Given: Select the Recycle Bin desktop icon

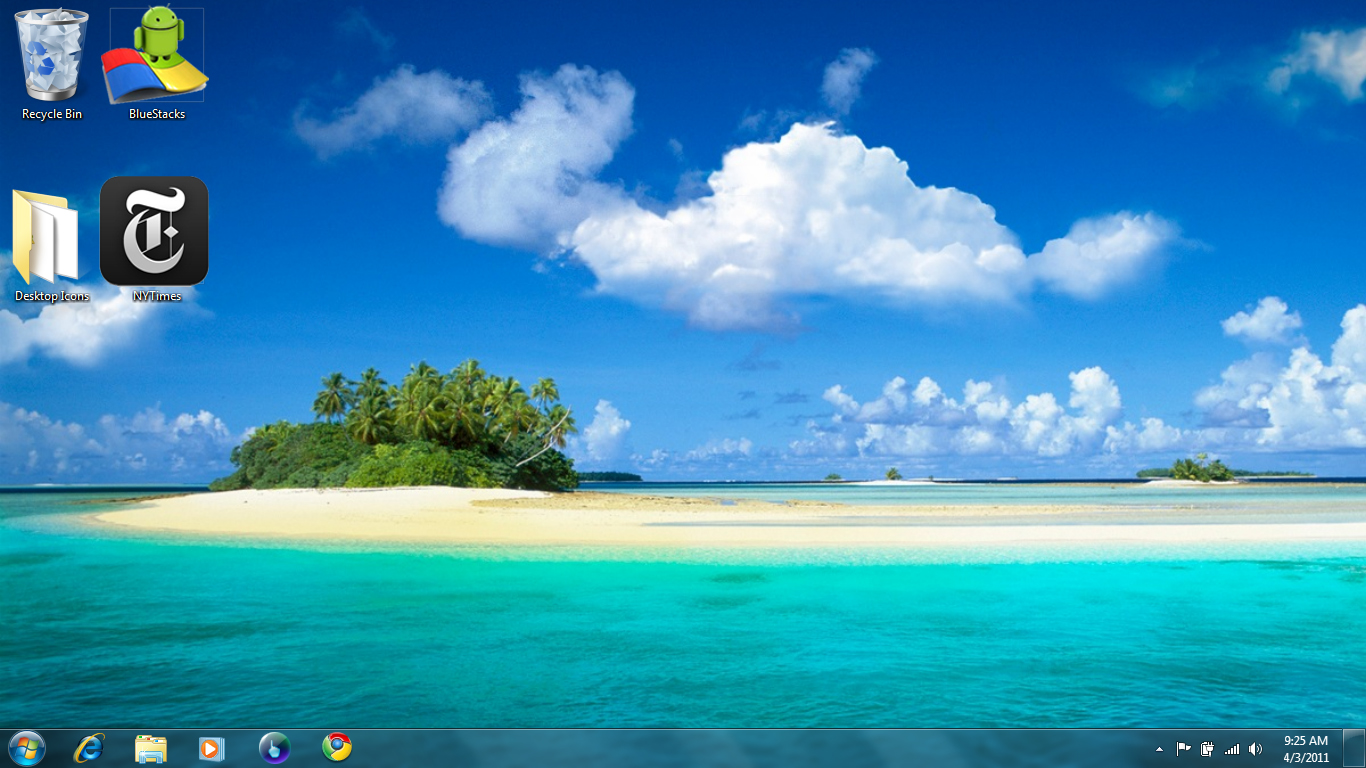Looking at the screenshot, I should 51,56.
